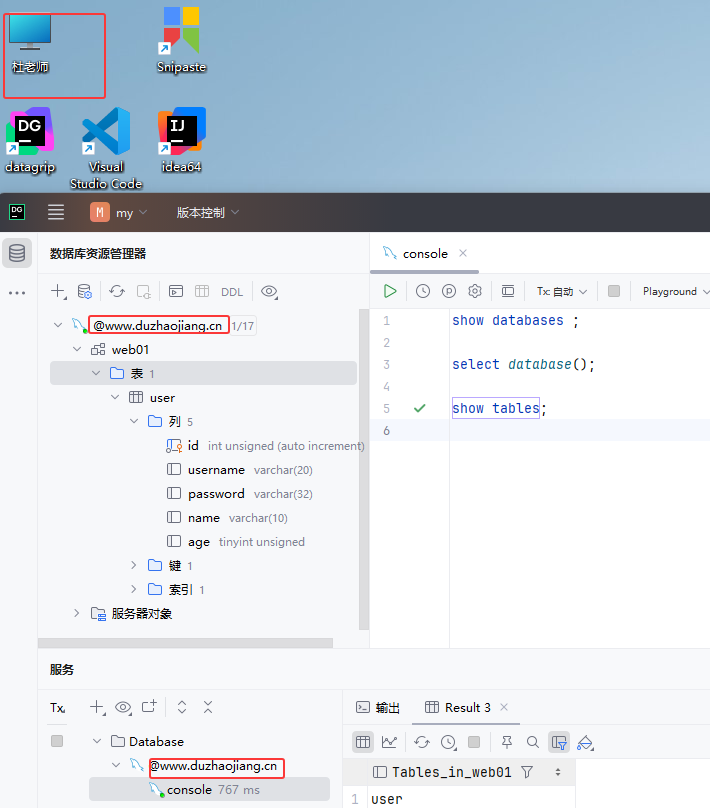Click the refresh icon in database explorer toolbar
Image resolution: width=710 pixels, height=808 pixels.
(117, 292)
